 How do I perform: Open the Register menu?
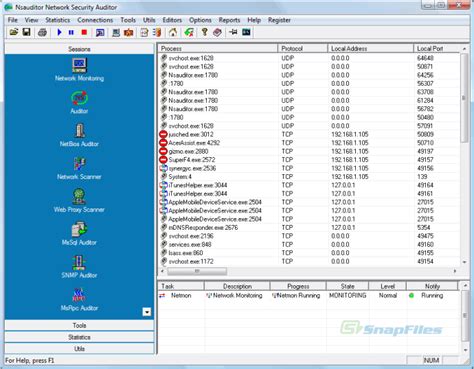pos(279,20)
